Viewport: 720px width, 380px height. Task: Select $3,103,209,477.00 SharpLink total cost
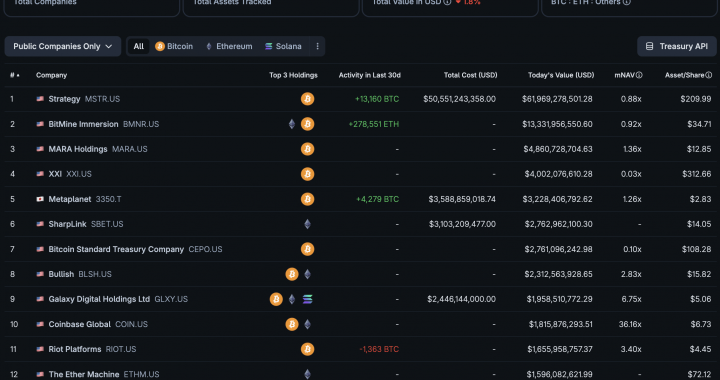coord(462,224)
